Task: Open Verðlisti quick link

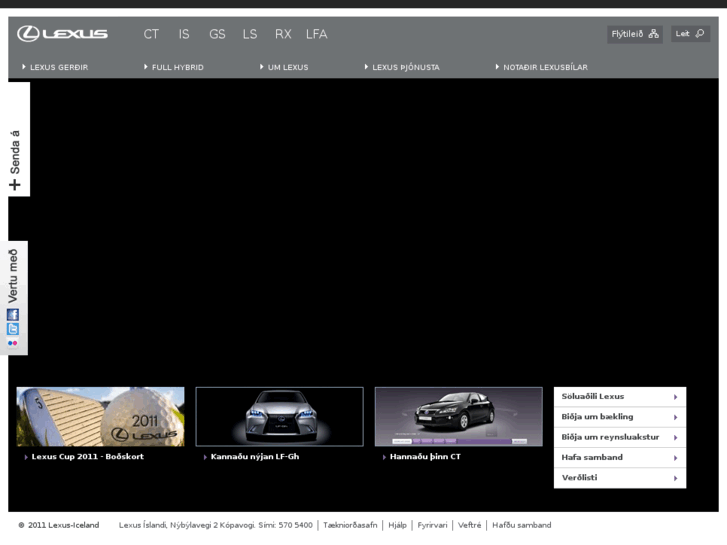Action: click(x=620, y=478)
